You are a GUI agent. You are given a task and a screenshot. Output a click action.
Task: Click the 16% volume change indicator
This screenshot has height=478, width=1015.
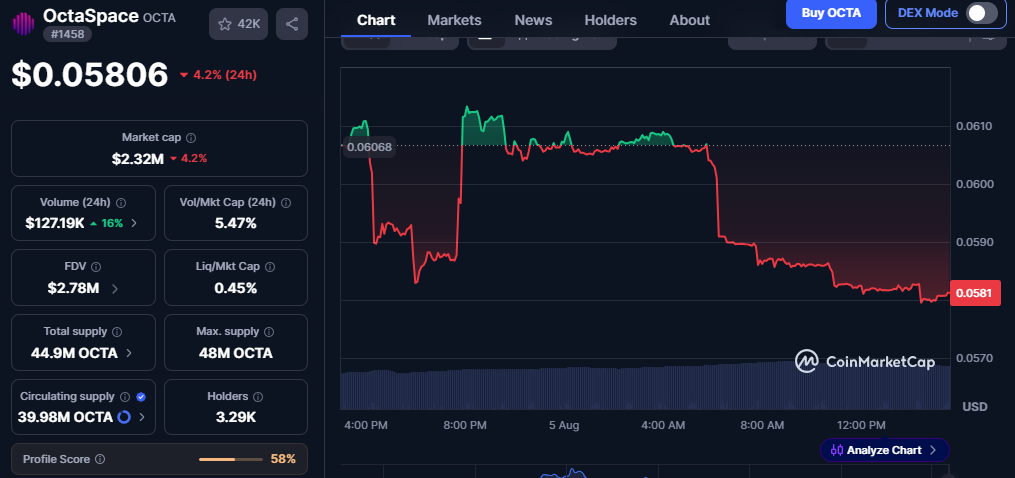[106, 223]
